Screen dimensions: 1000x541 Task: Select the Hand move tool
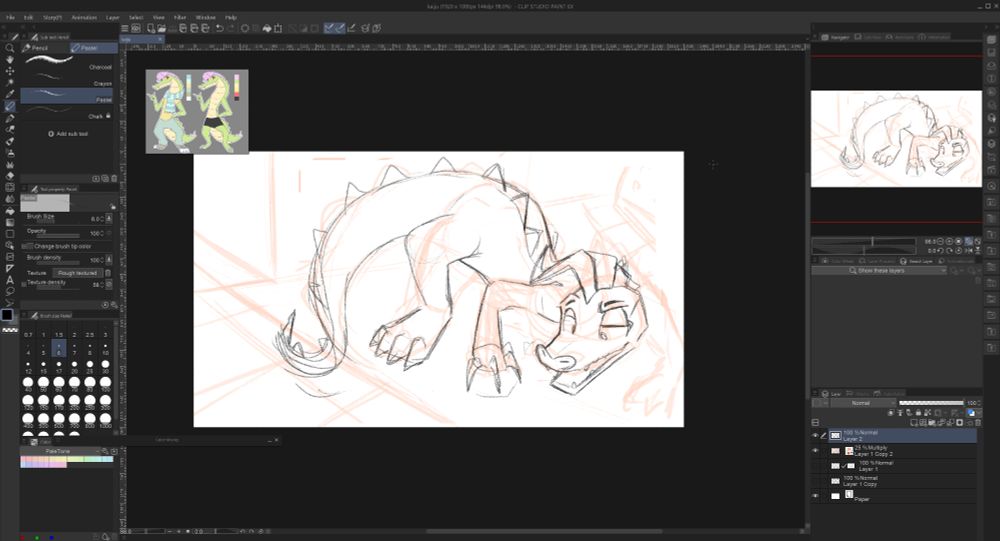pos(10,59)
